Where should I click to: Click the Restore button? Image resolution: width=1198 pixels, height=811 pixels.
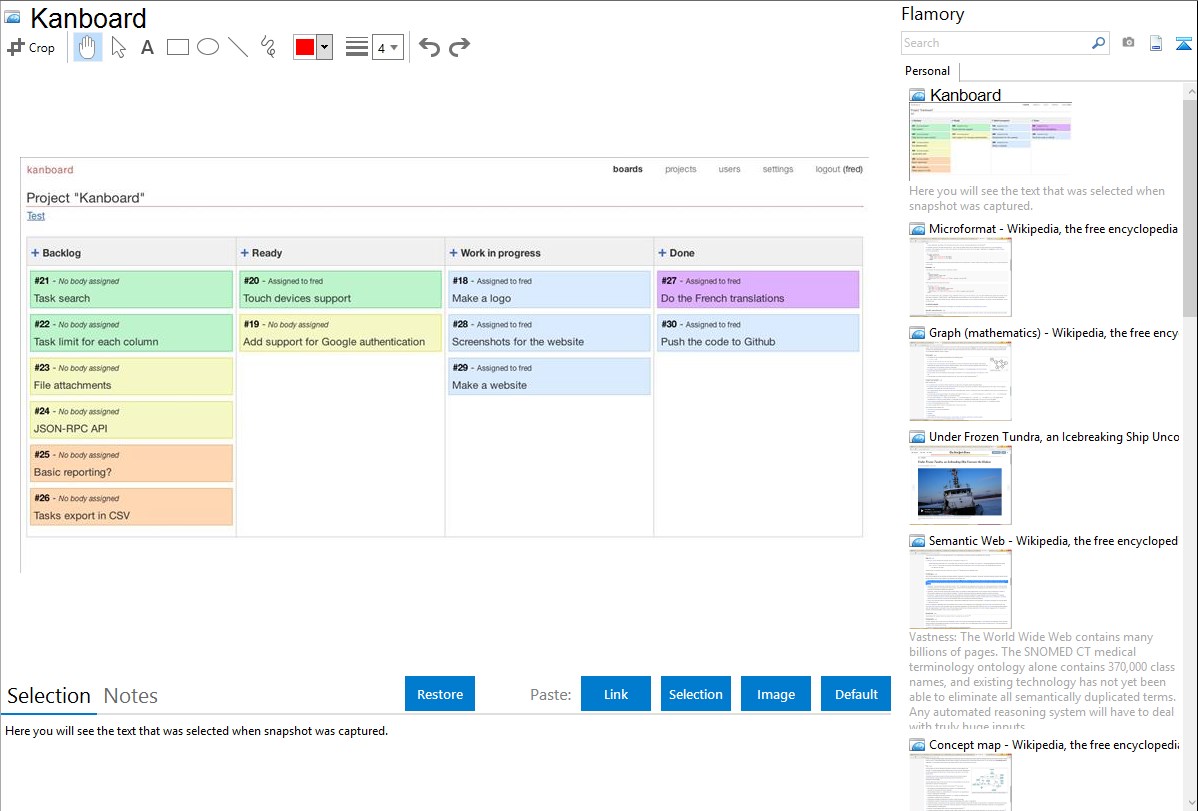(440, 694)
